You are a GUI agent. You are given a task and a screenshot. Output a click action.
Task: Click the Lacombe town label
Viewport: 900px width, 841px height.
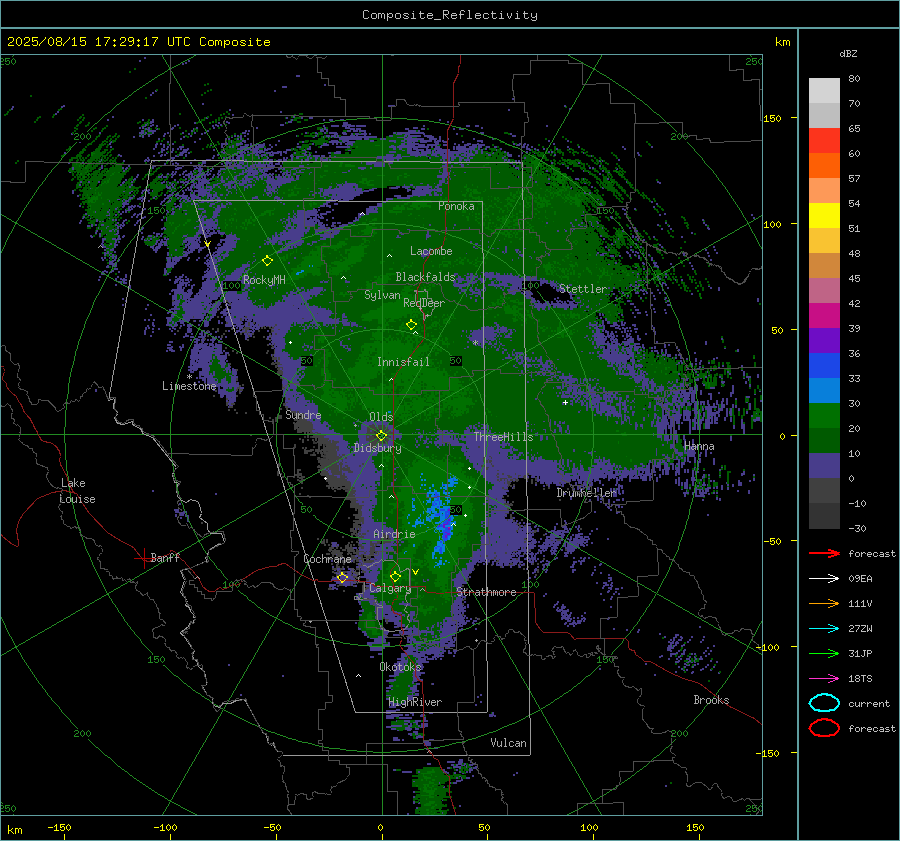click(431, 251)
